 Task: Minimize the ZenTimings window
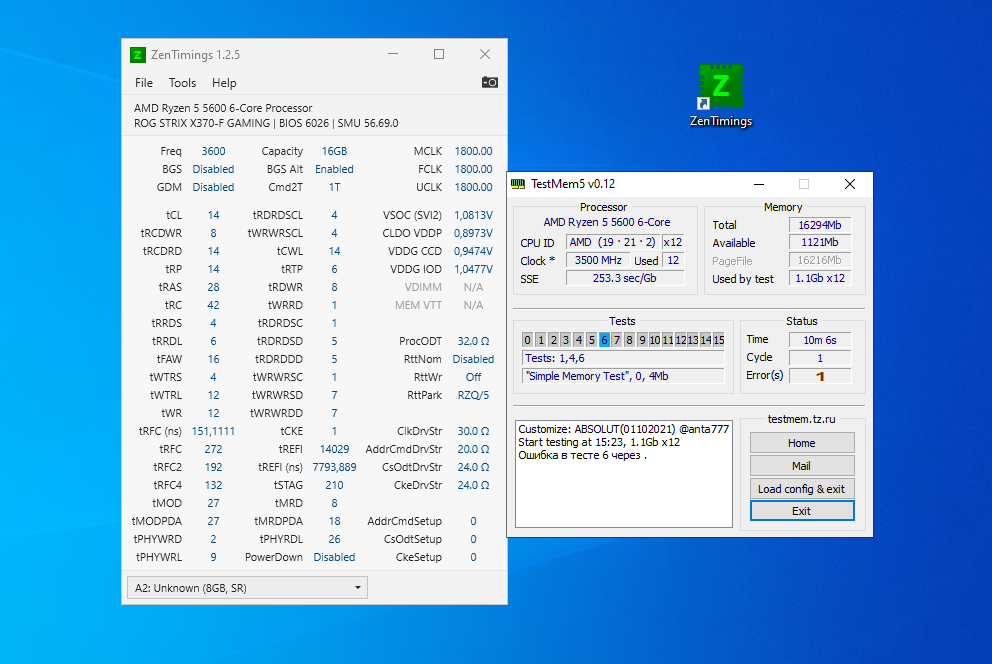[x=392, y=54]
